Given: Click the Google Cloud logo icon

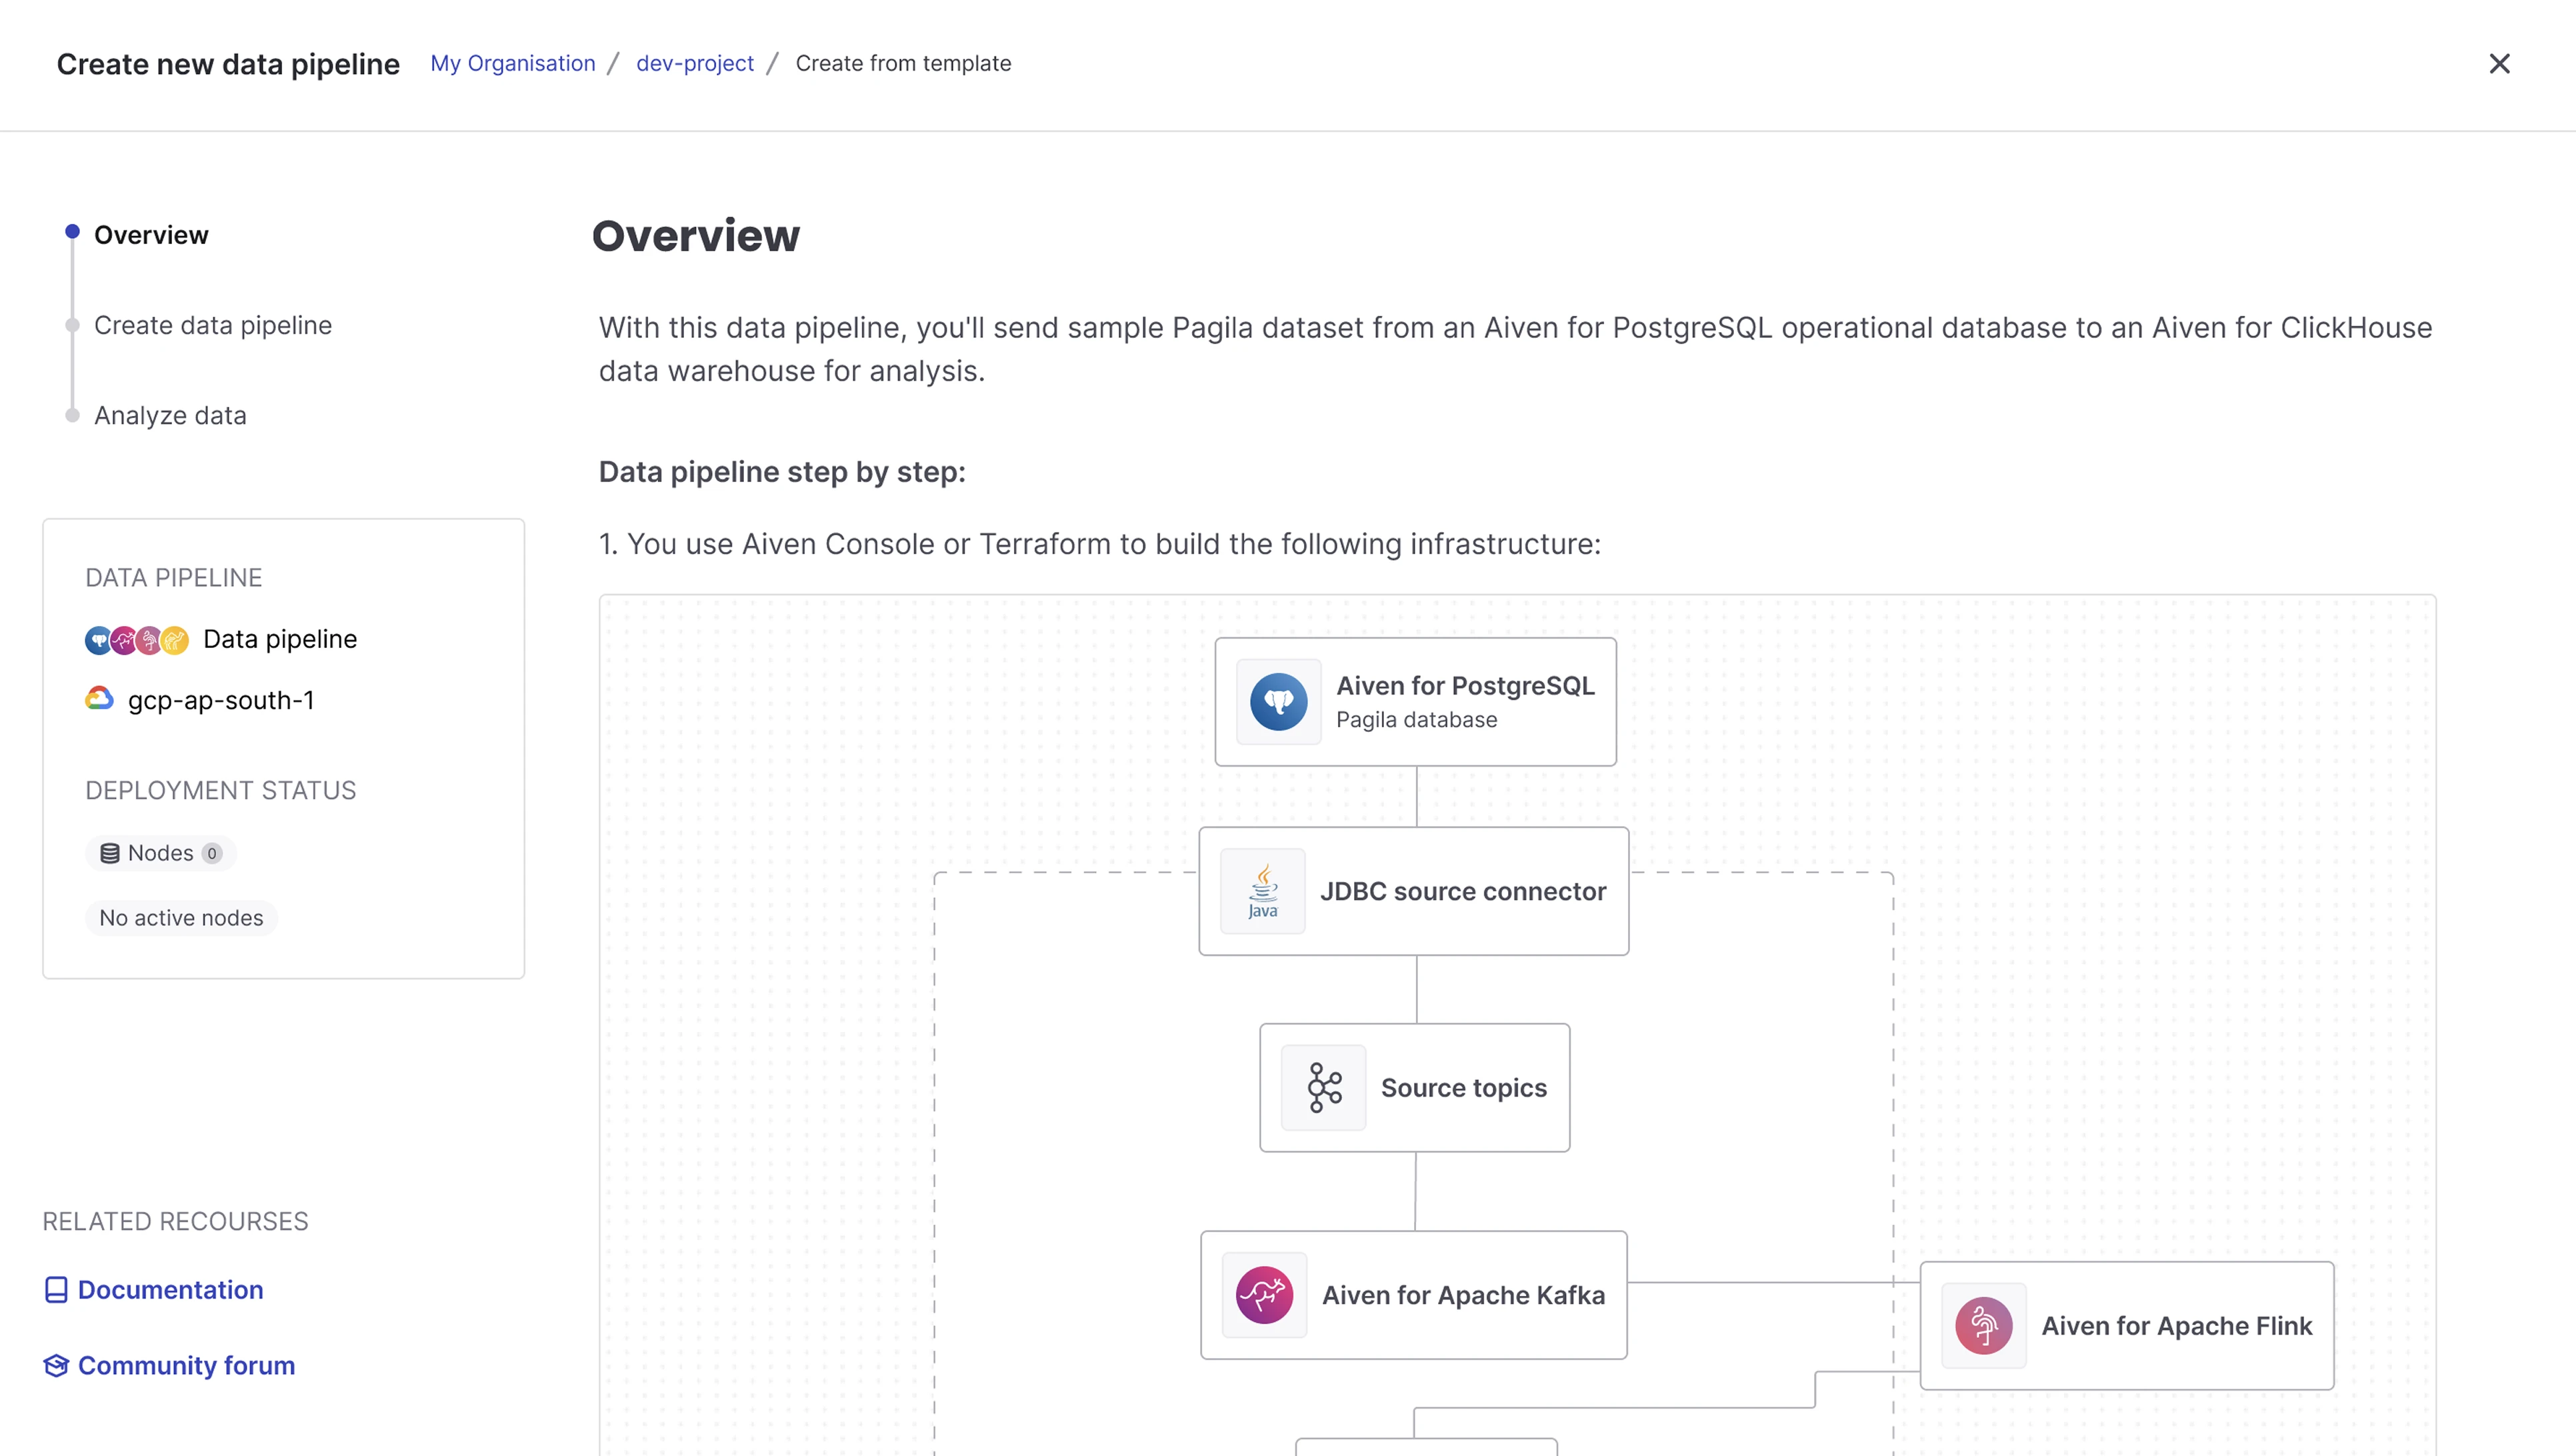Looking at the screenshot, I should pyautogui.click(x=99, y=698).
